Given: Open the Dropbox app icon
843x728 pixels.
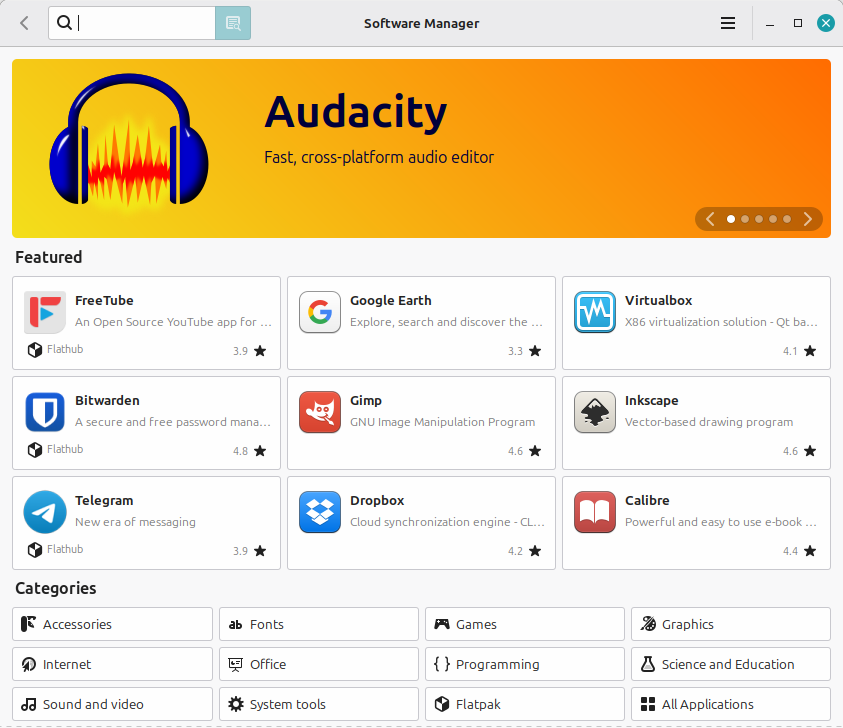Looking at the screenshot, I should coord(320,512).
